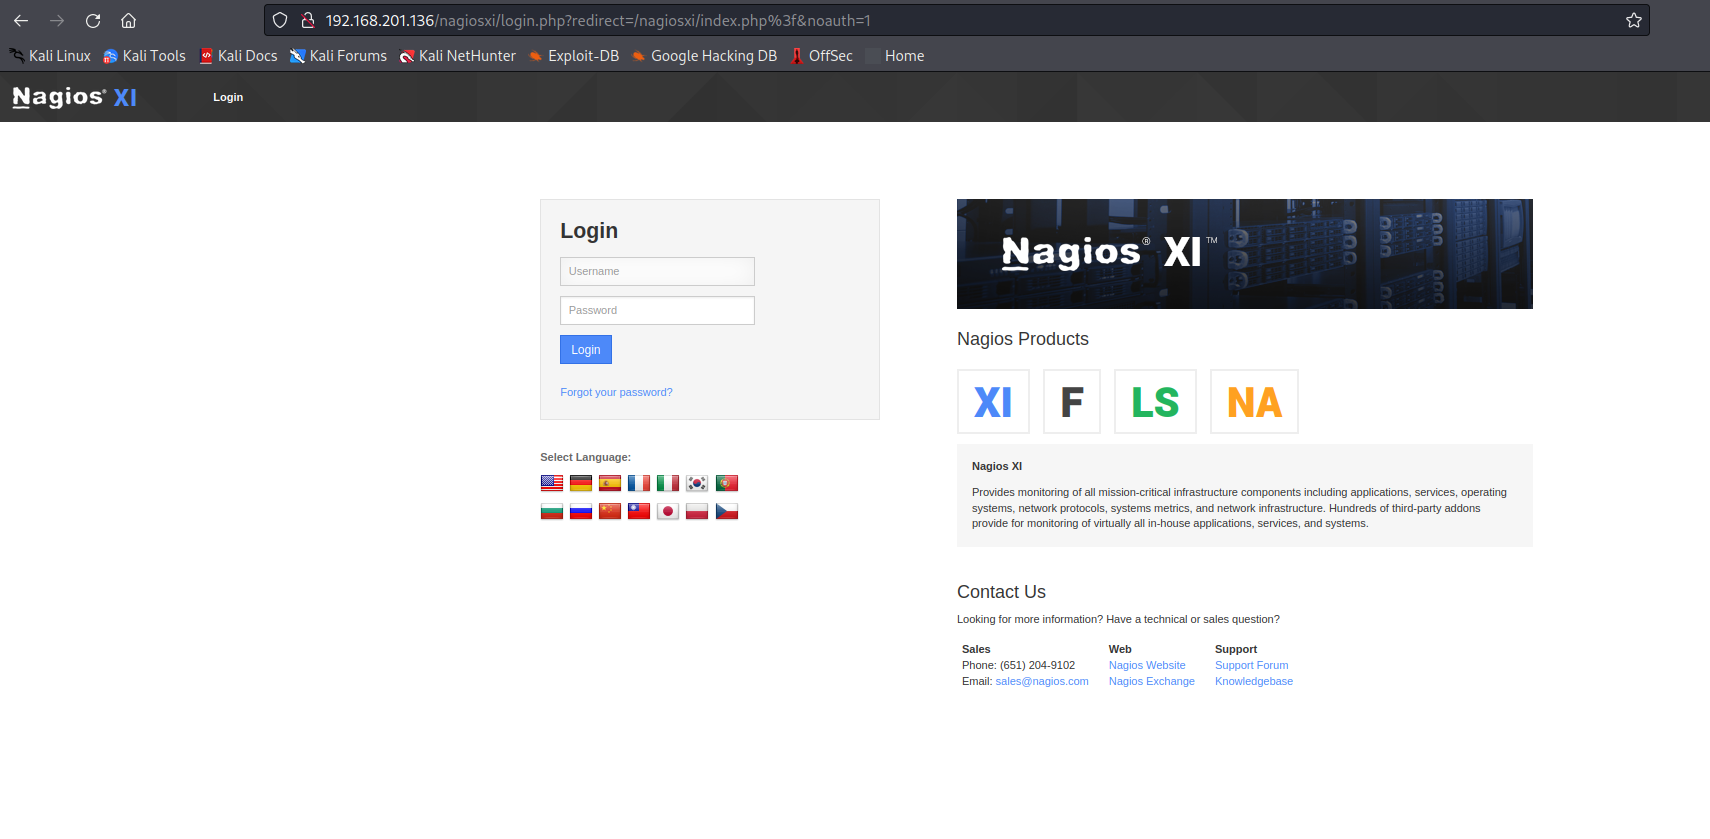Switch language using the Japanese flag
This screenshot has width=1710, height=839.
tap(668, 512)
